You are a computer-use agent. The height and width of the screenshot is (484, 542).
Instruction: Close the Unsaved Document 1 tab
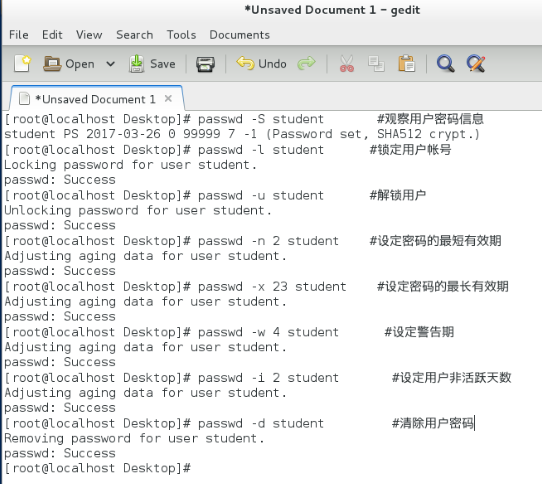click(168, 99)
